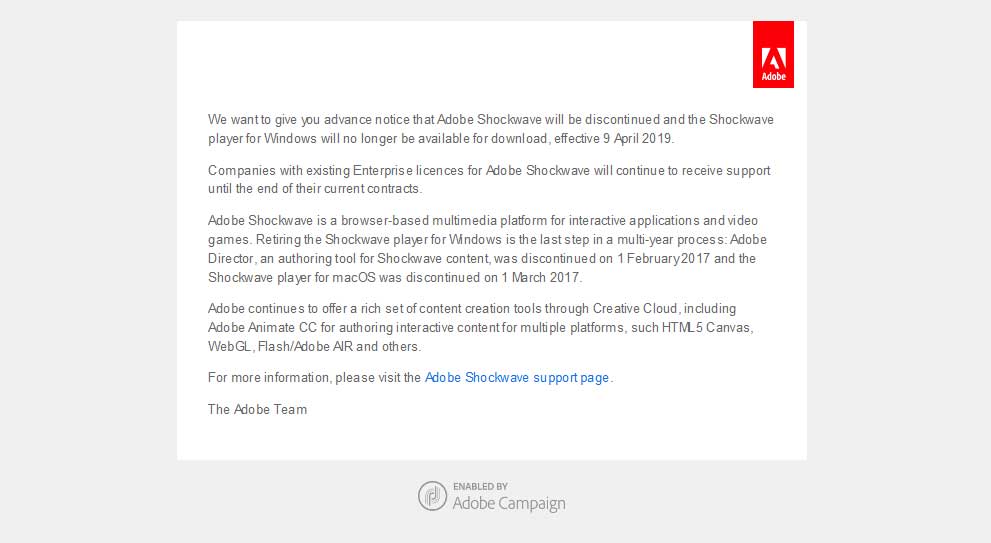Click the "For more information, please visit" text

[314, 378]
